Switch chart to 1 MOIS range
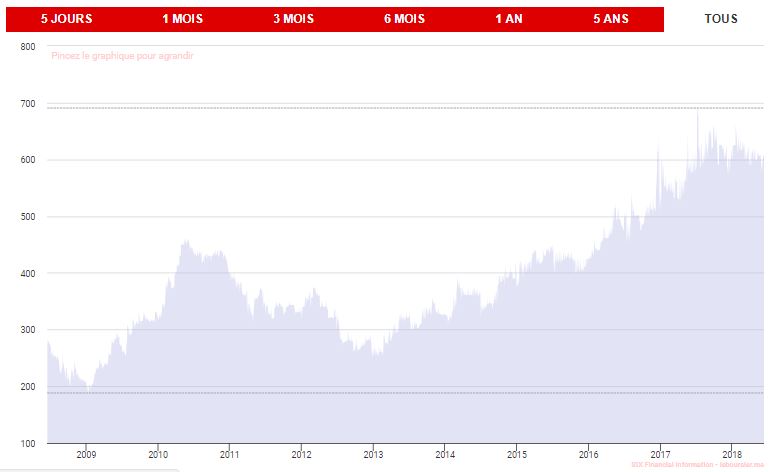 183,19
